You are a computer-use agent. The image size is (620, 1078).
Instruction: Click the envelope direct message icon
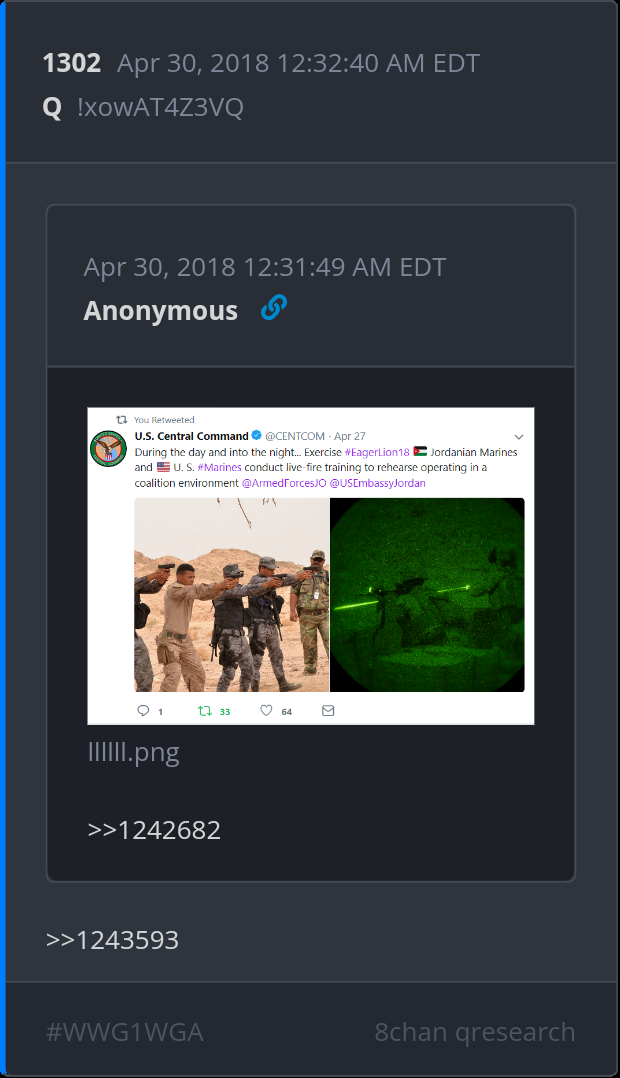tap(328, 710)
